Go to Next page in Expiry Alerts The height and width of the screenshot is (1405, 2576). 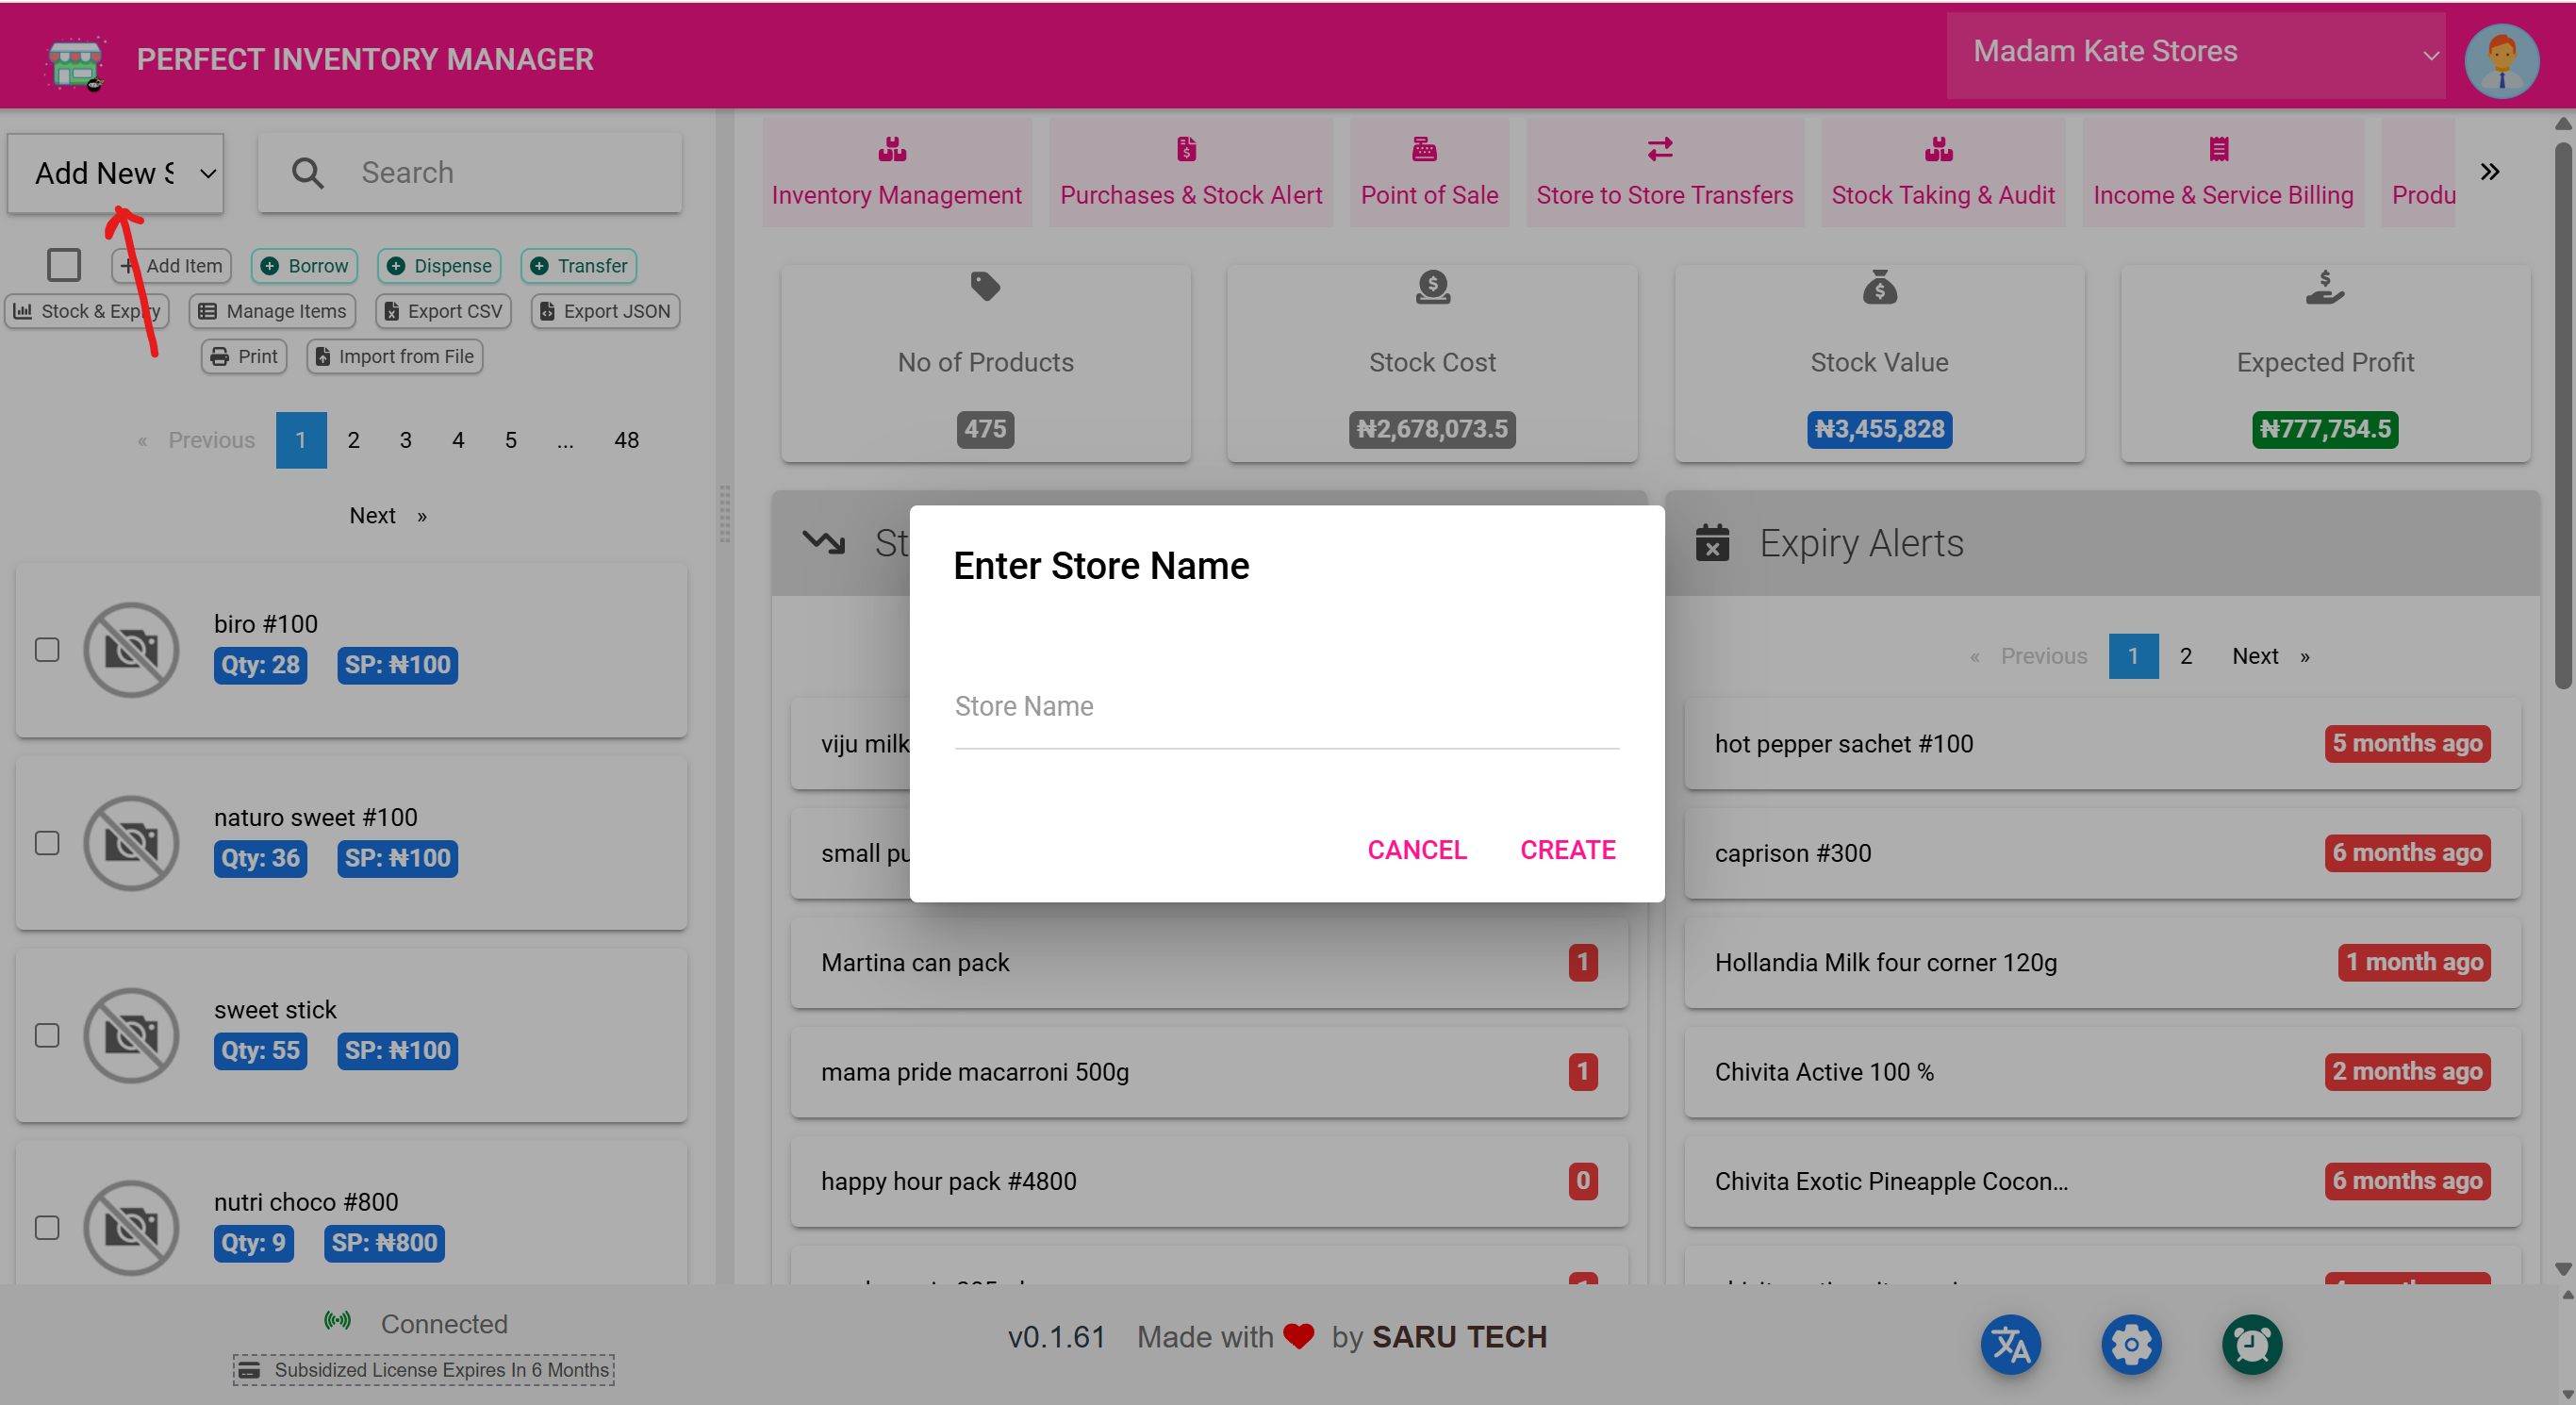(2270, 657)
